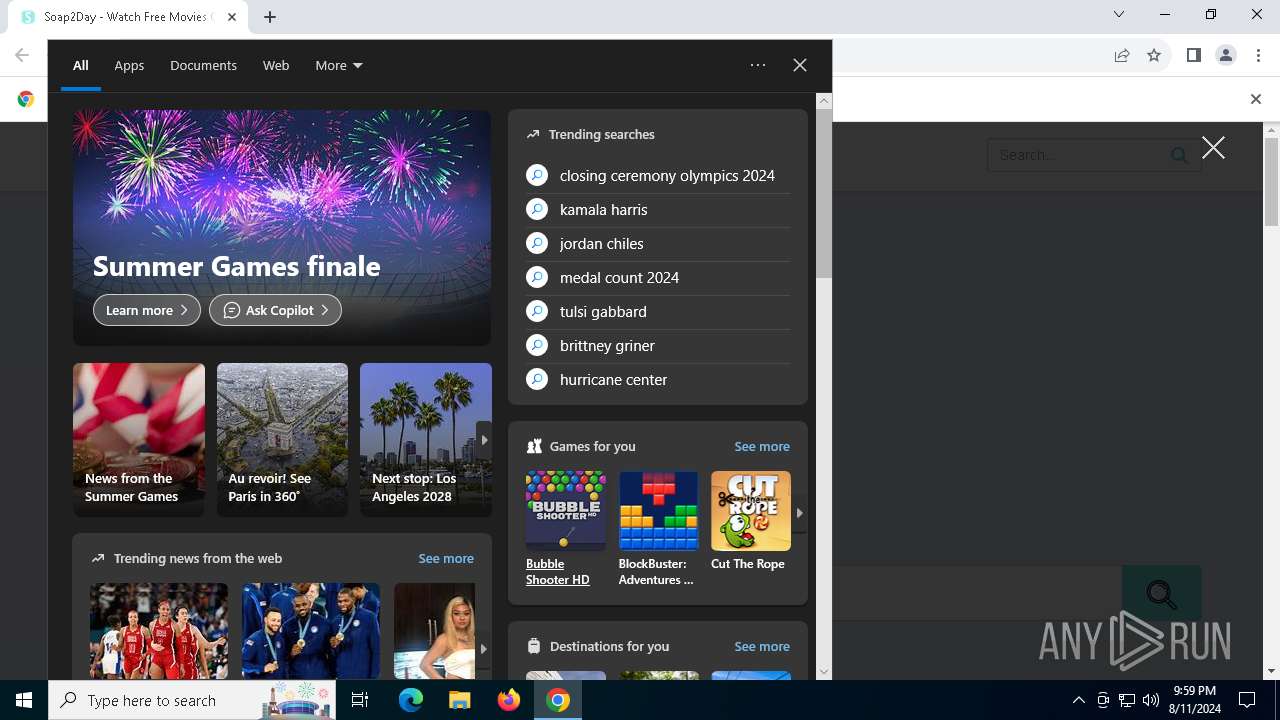Search trending 'closing ceremony olympics 2024'
1280x720 pixels.
click(658, 175)
